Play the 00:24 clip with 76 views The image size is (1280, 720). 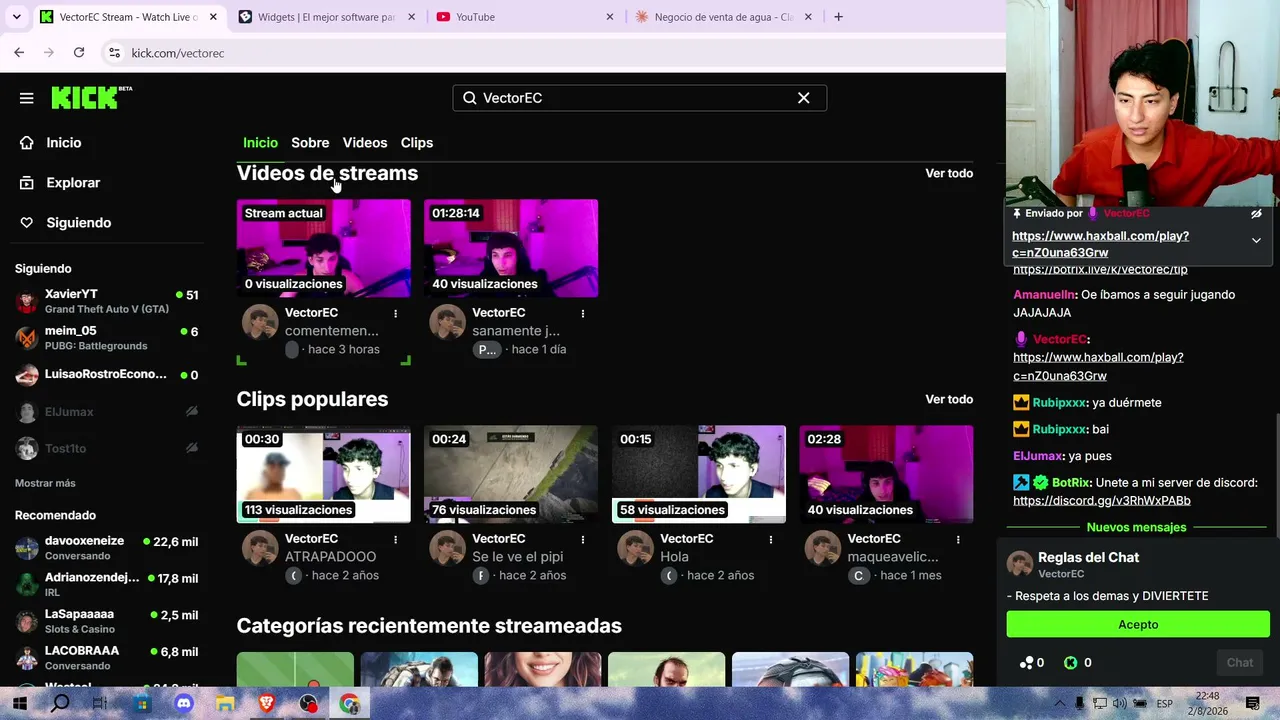(511, 474)
